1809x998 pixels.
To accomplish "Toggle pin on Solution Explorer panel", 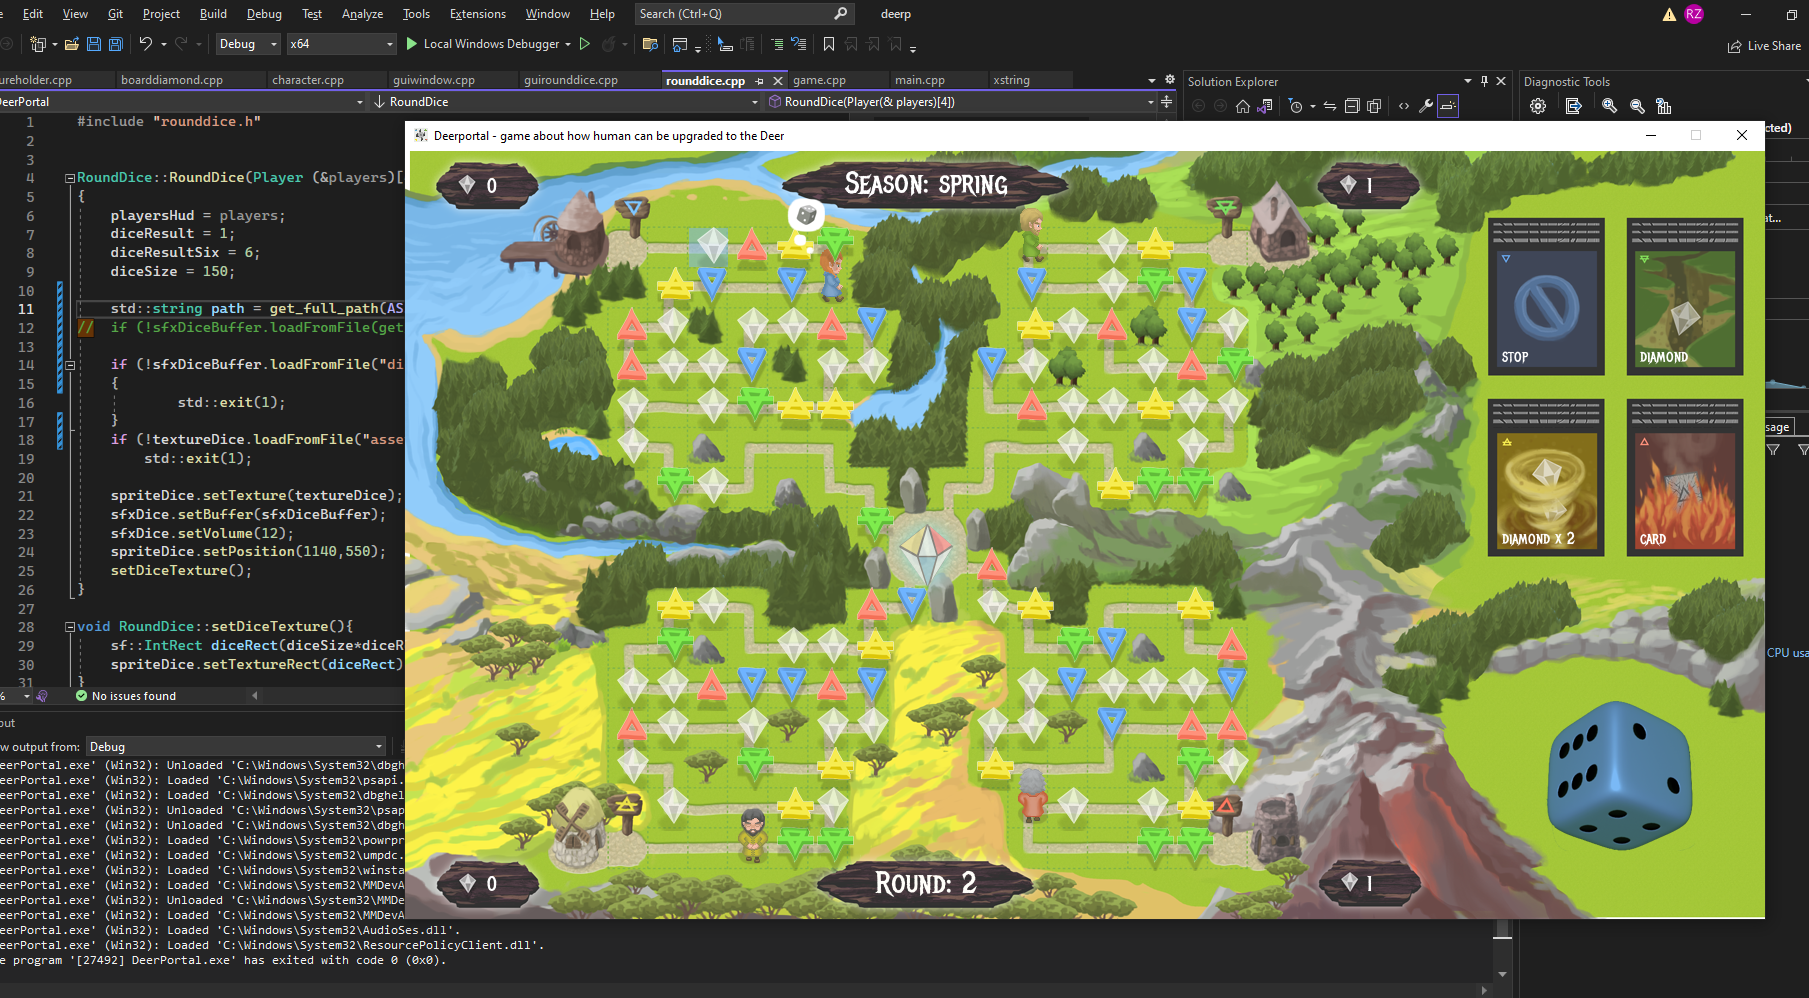I will pyautogui.click(x=1484, y=81).
